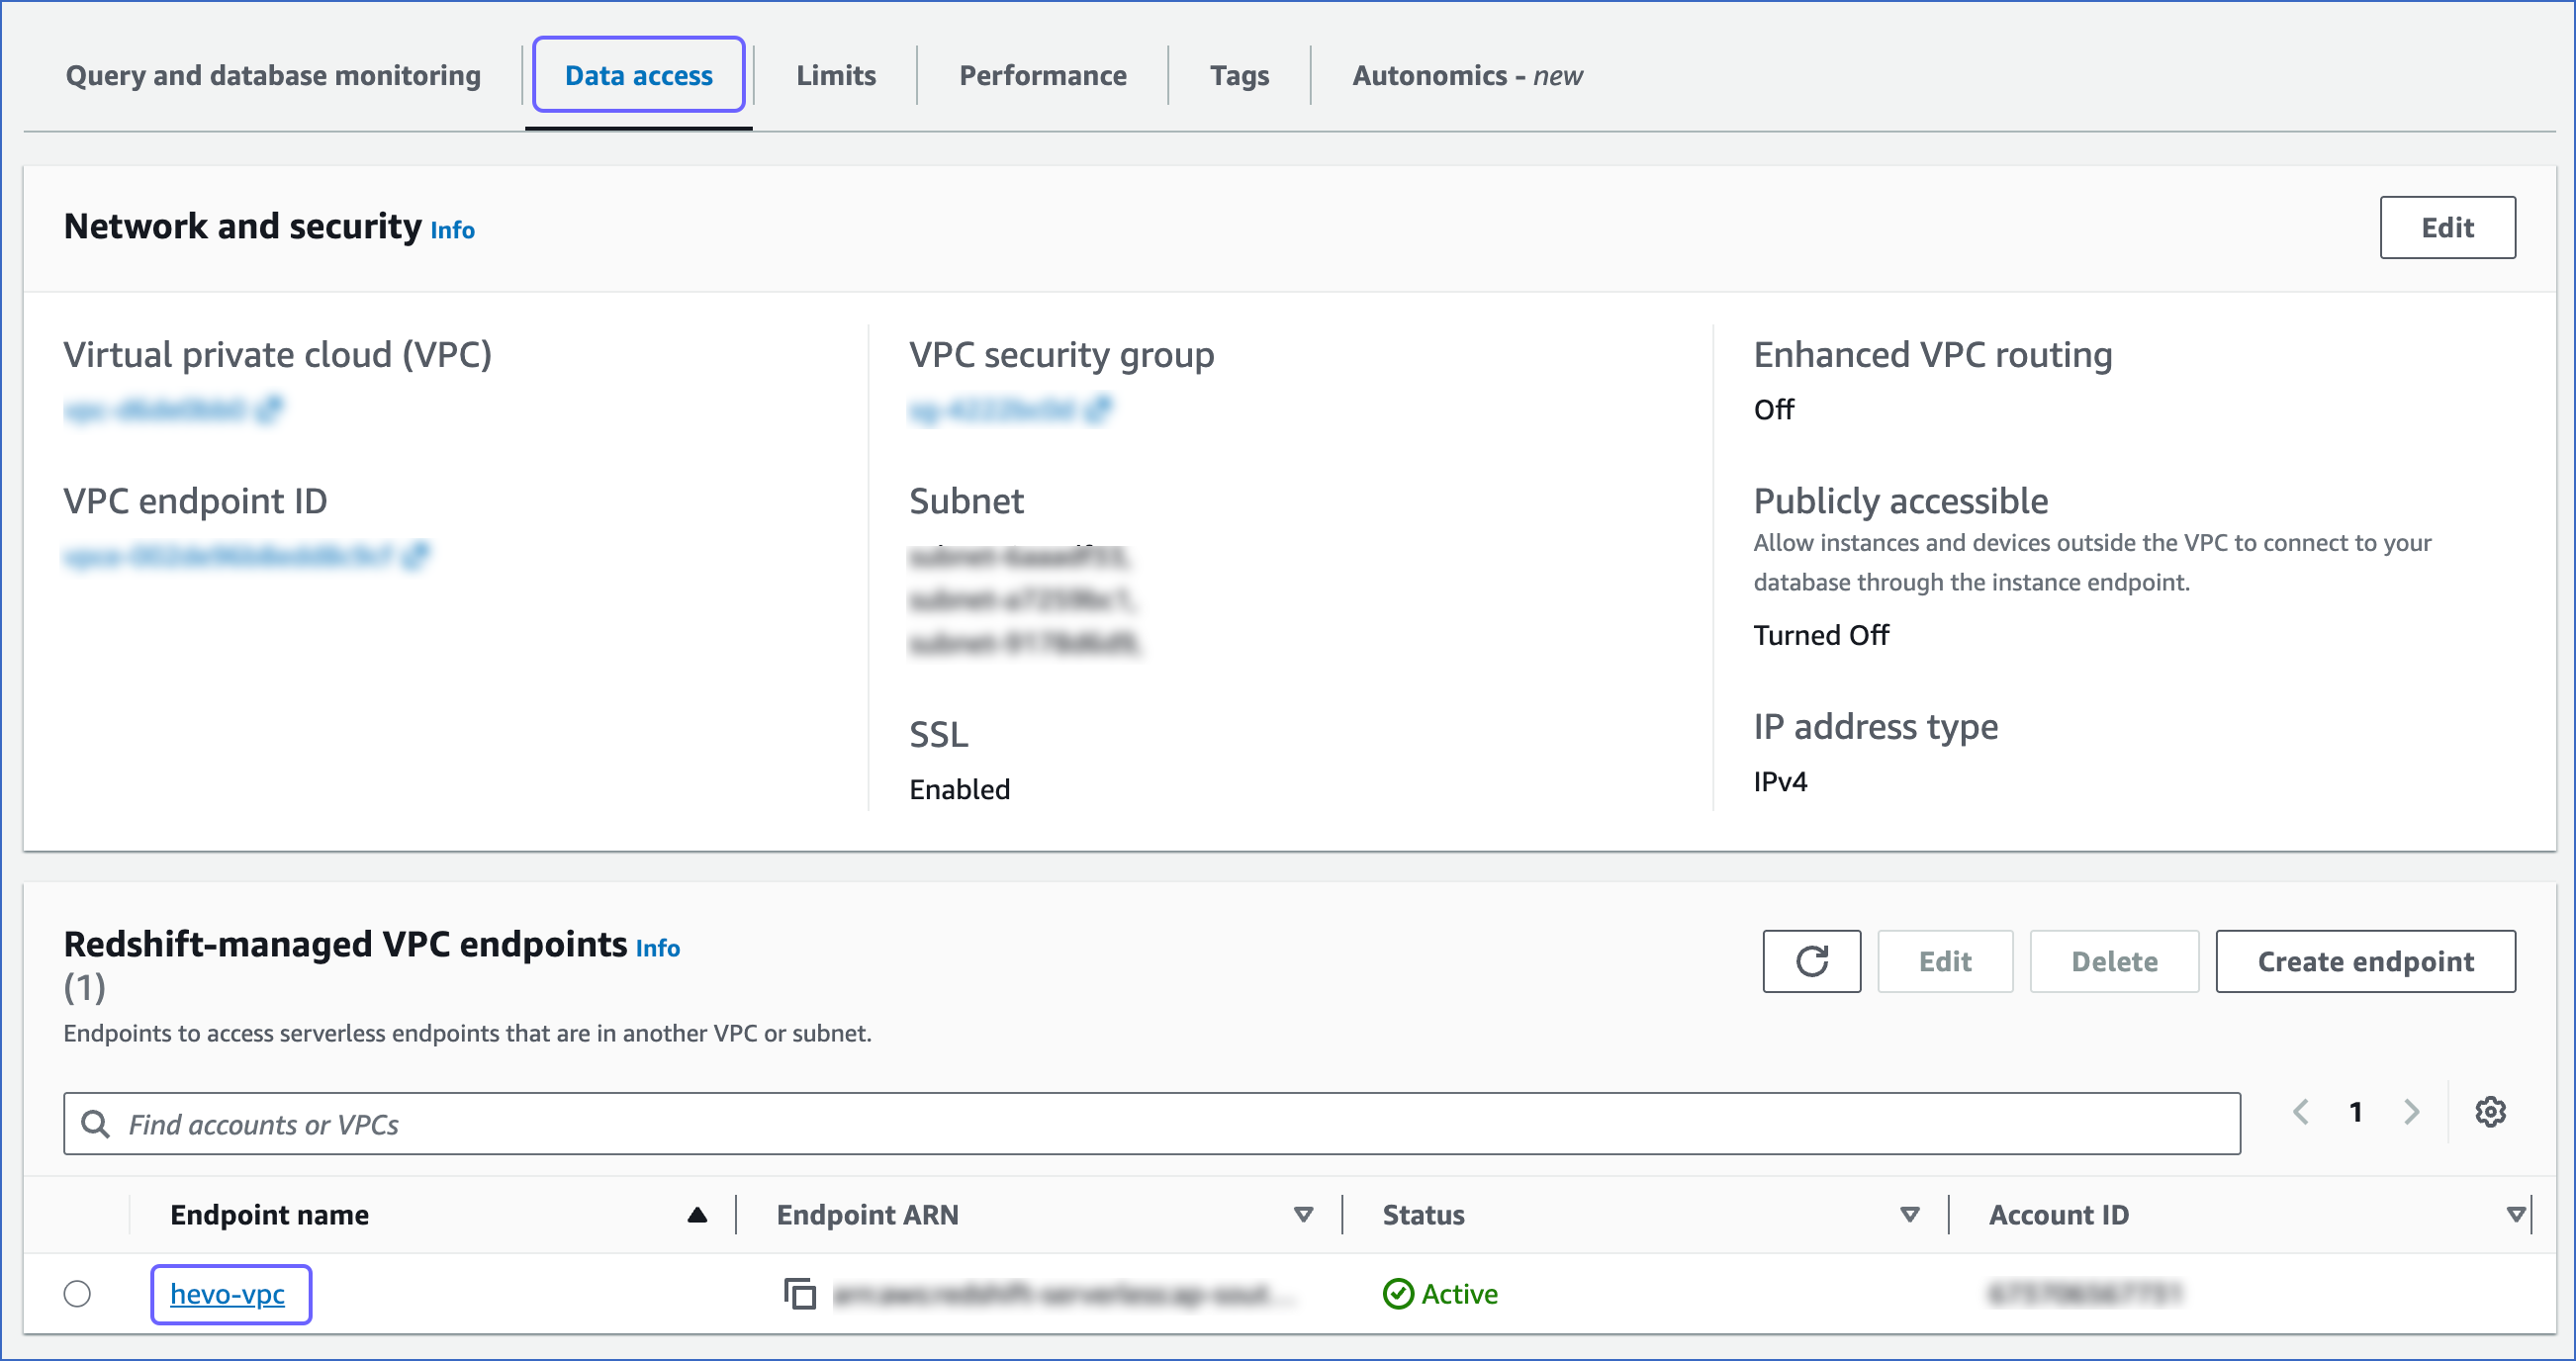Select the hevo-vpc endpoint row

(x=79, y=1292)
